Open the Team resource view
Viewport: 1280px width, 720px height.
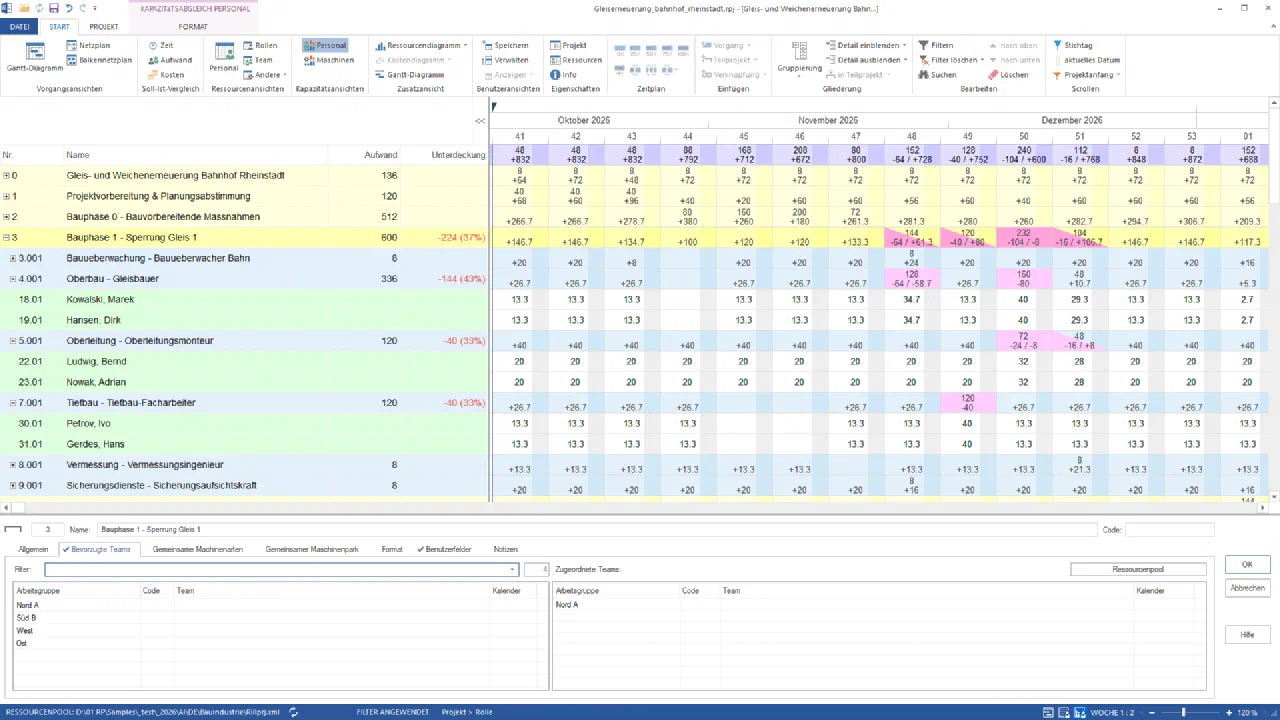pos(257,60)
